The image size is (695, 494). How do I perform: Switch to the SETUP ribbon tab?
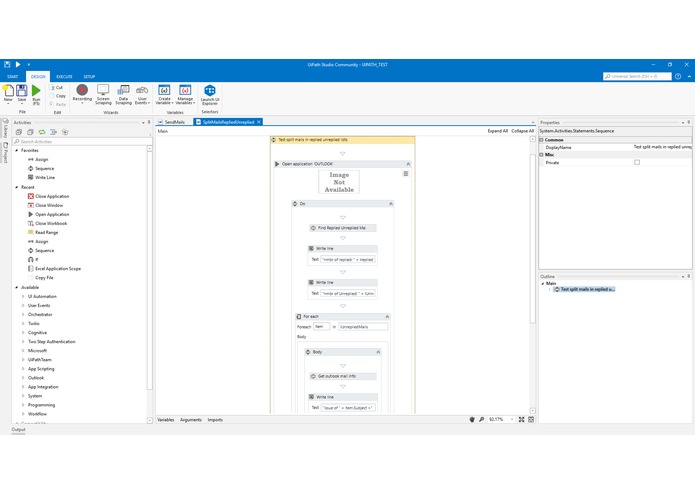(89, 77)
